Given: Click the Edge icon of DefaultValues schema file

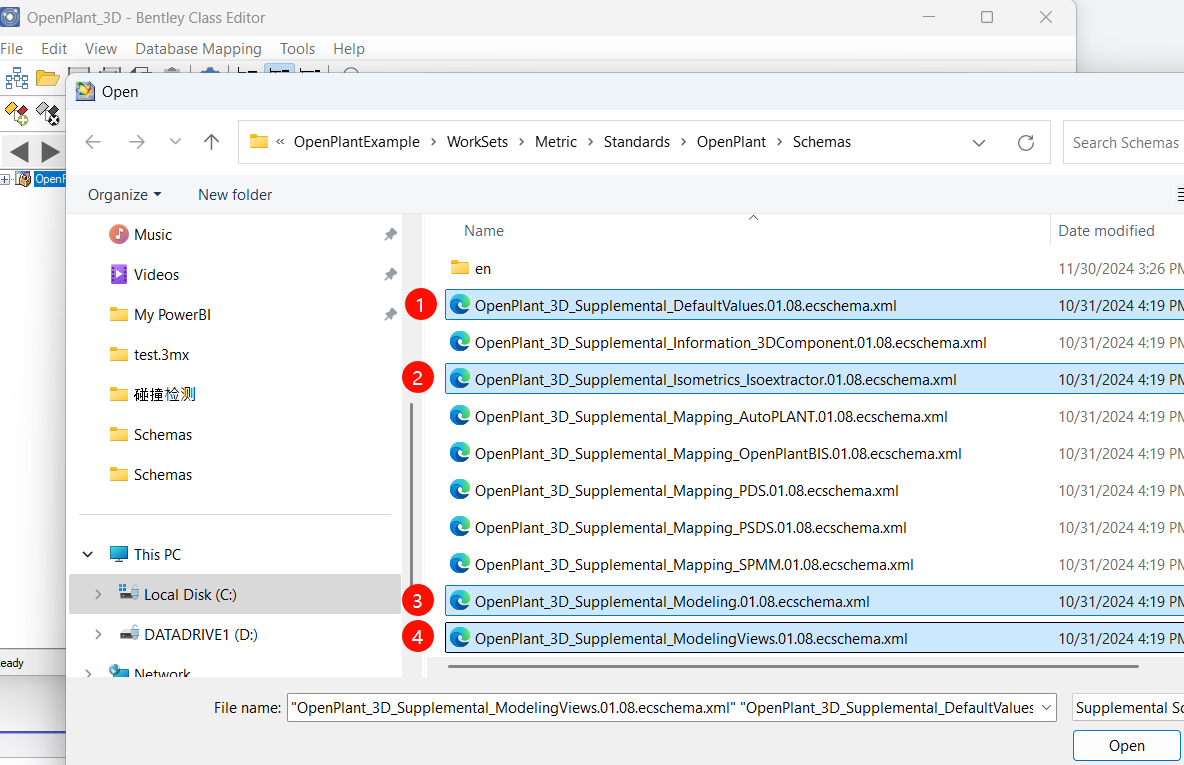Looking at the screenshot, I should (x=460, y=305).
